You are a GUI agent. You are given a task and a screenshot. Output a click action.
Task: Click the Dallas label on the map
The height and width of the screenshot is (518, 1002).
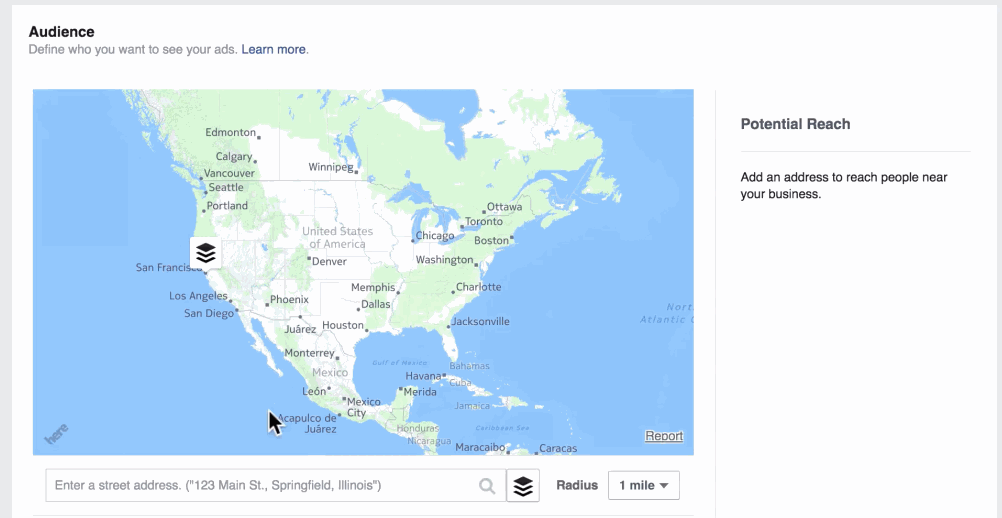[x=376, y=305]
